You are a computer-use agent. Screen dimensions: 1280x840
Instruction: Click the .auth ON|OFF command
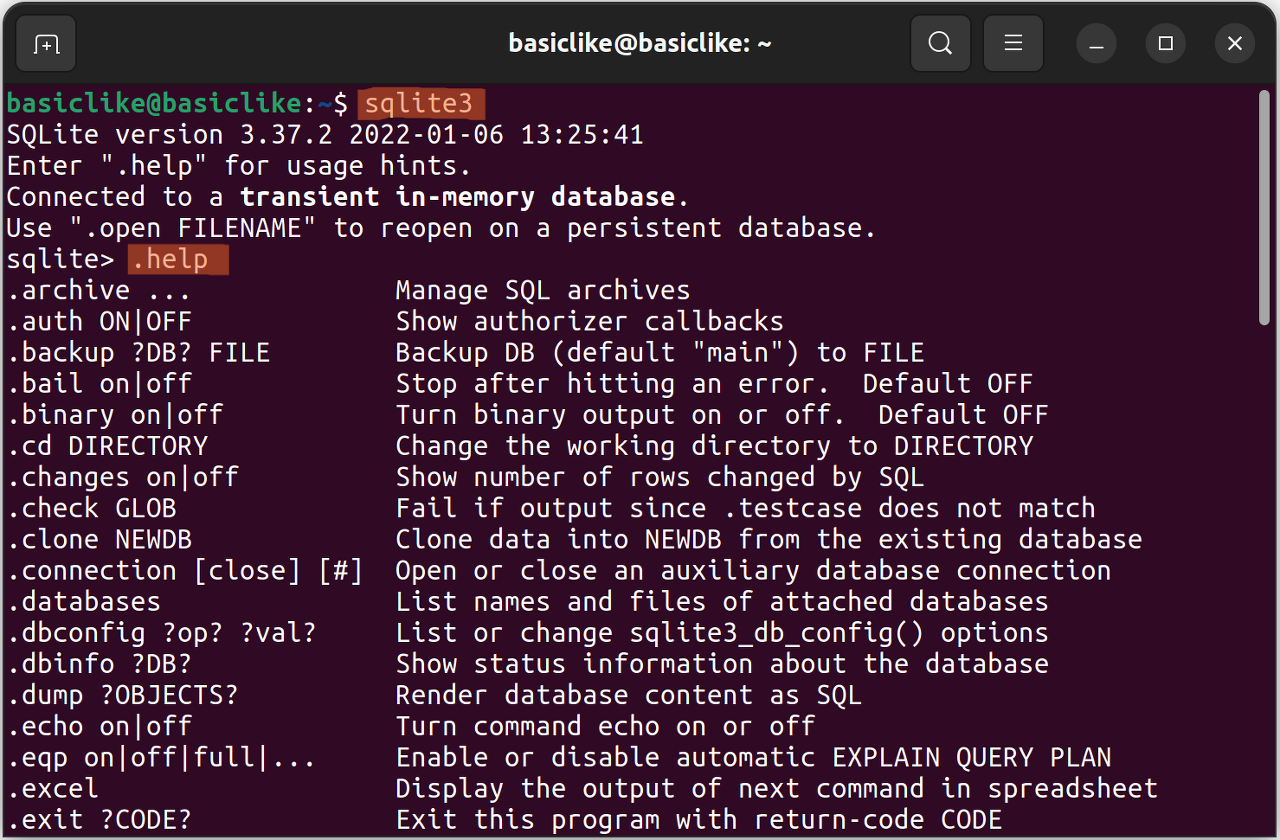99,321
